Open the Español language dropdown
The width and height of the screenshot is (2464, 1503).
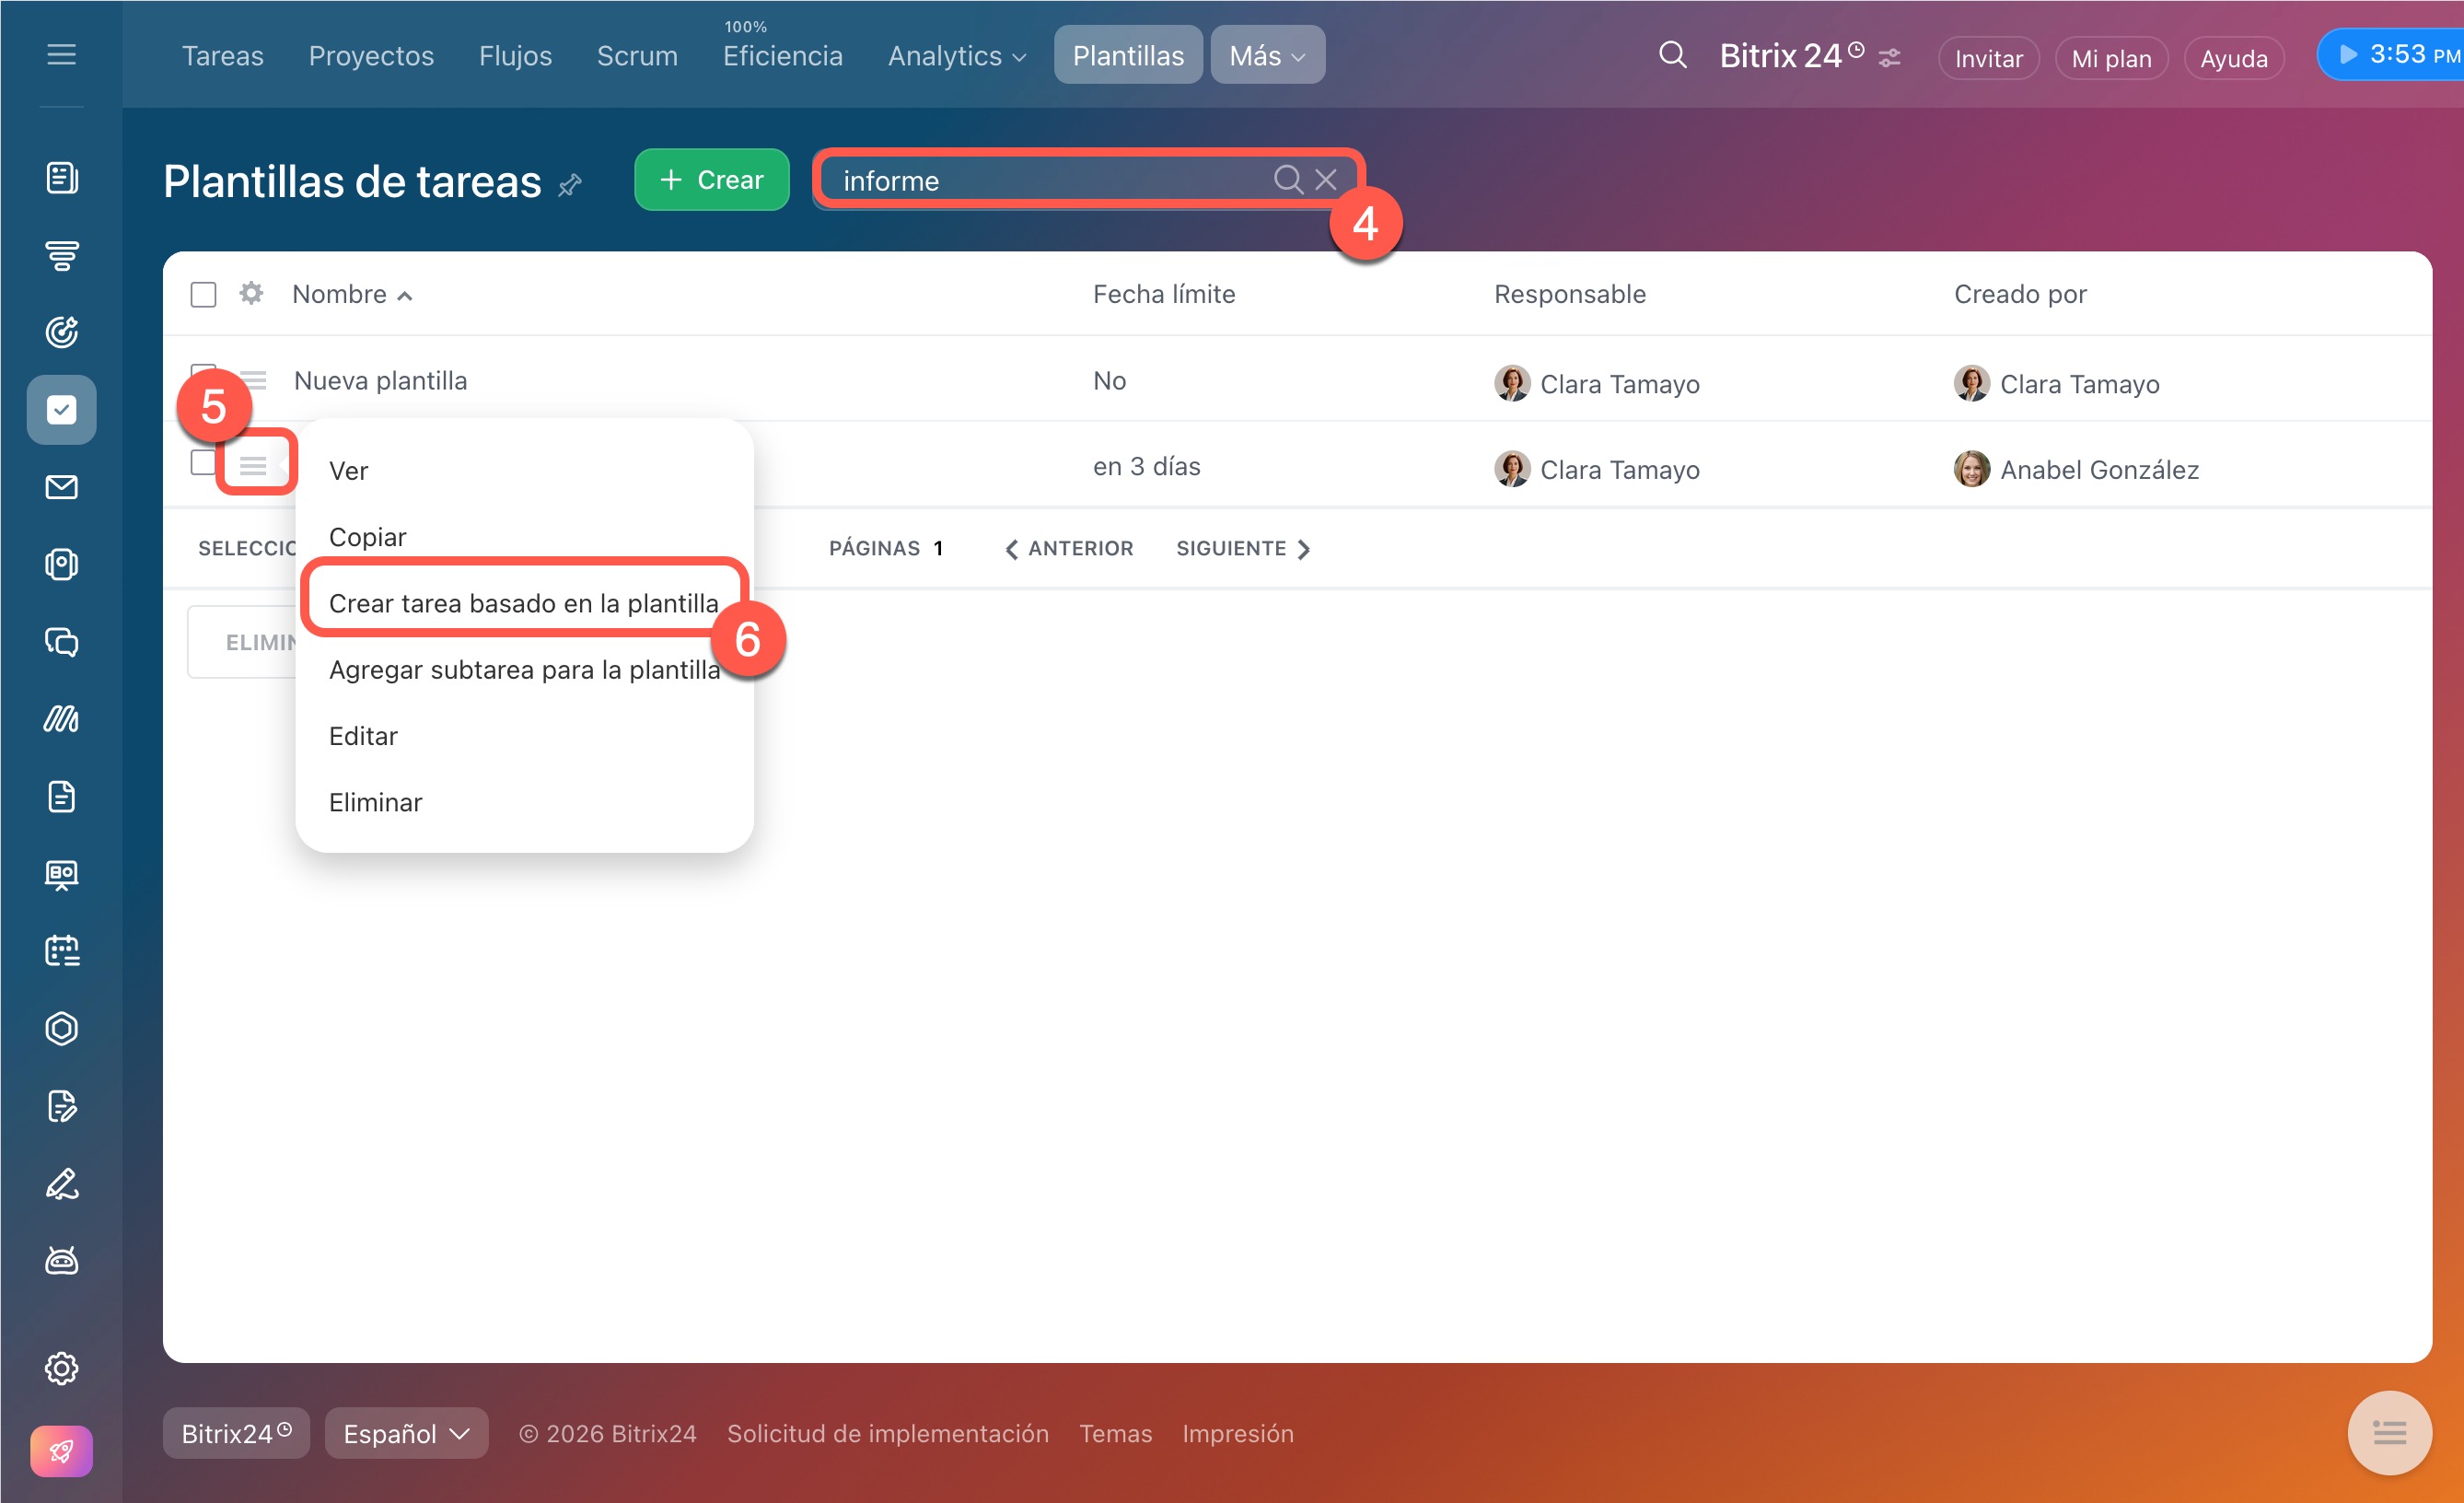pyautogui.click(x=406, y=1433)
